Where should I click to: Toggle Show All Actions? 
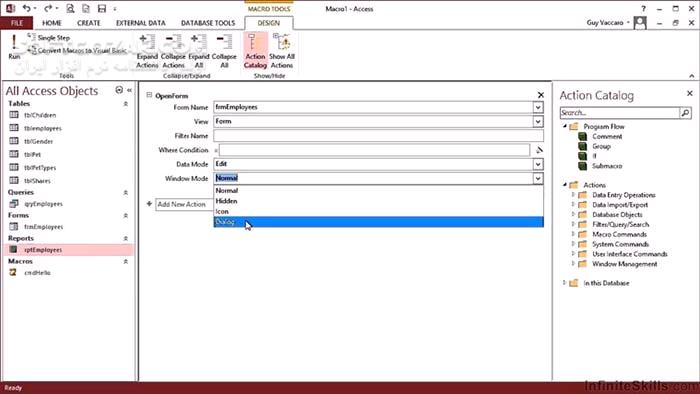click(x=282, y=51)
